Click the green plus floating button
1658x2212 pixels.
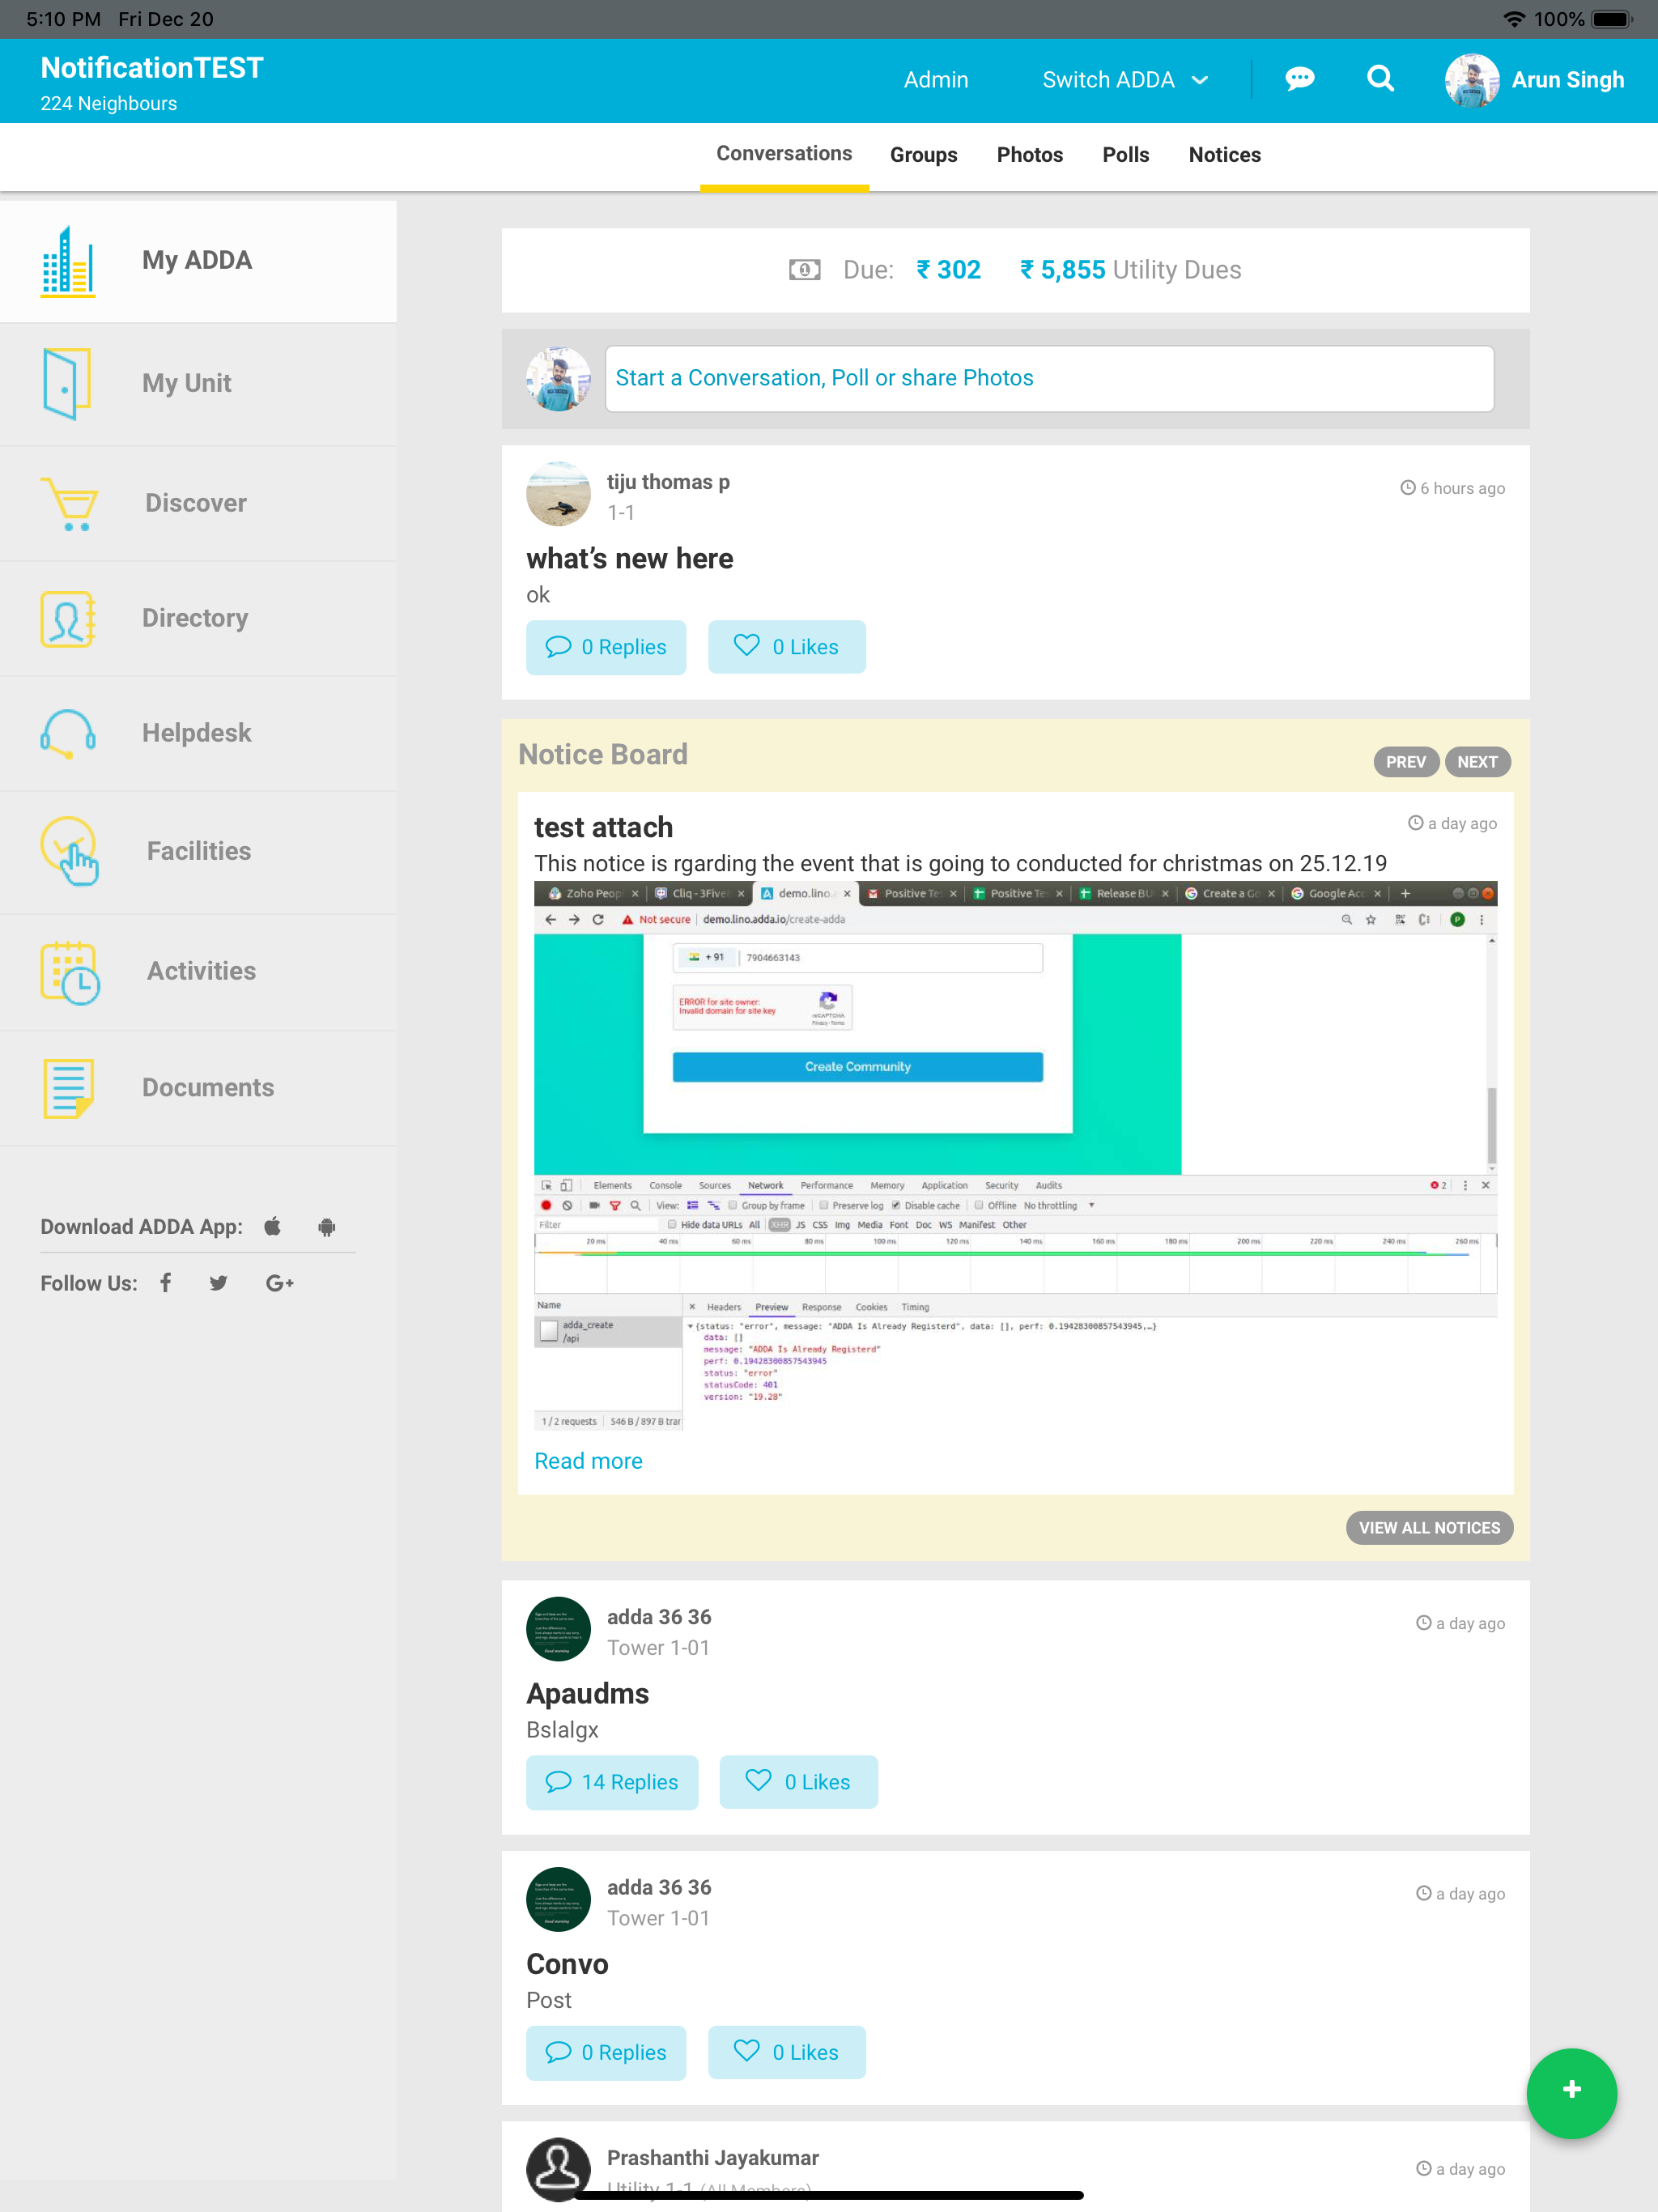[x=1571, y=2093]
